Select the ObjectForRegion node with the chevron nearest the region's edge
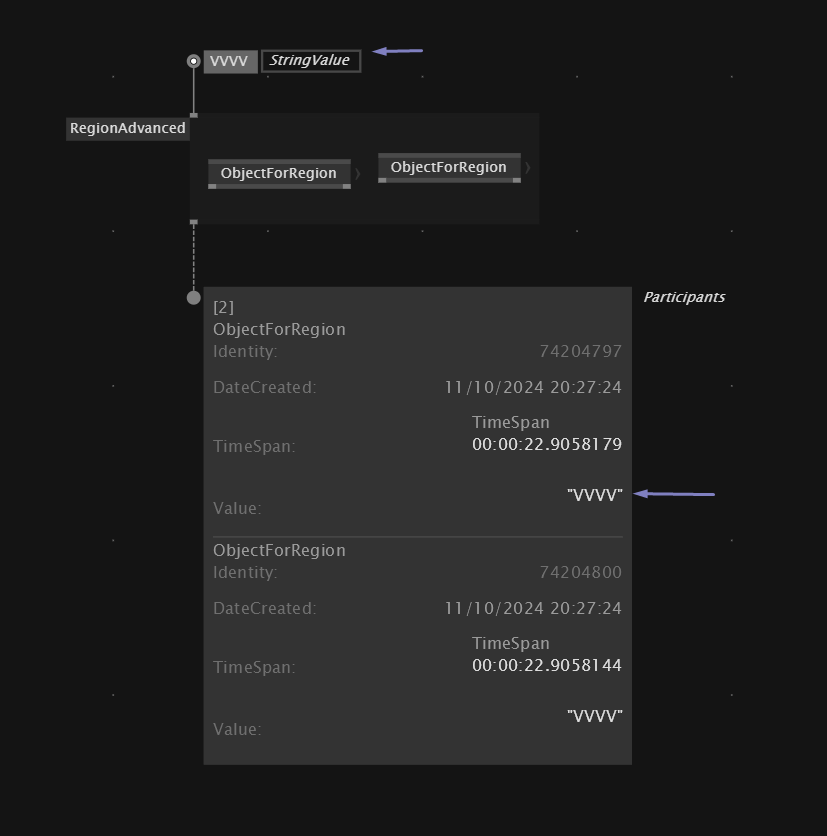Viewport: 827px width, 836px height. 449,167
